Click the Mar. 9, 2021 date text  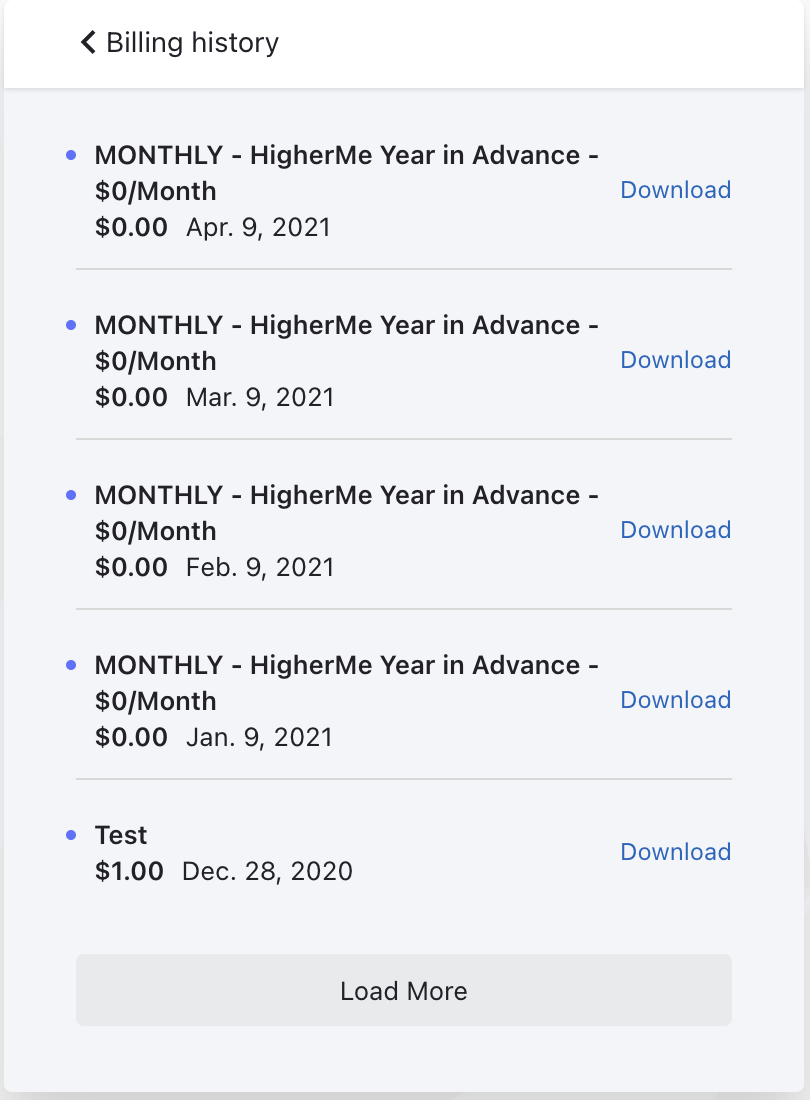[x=260, y=397]
